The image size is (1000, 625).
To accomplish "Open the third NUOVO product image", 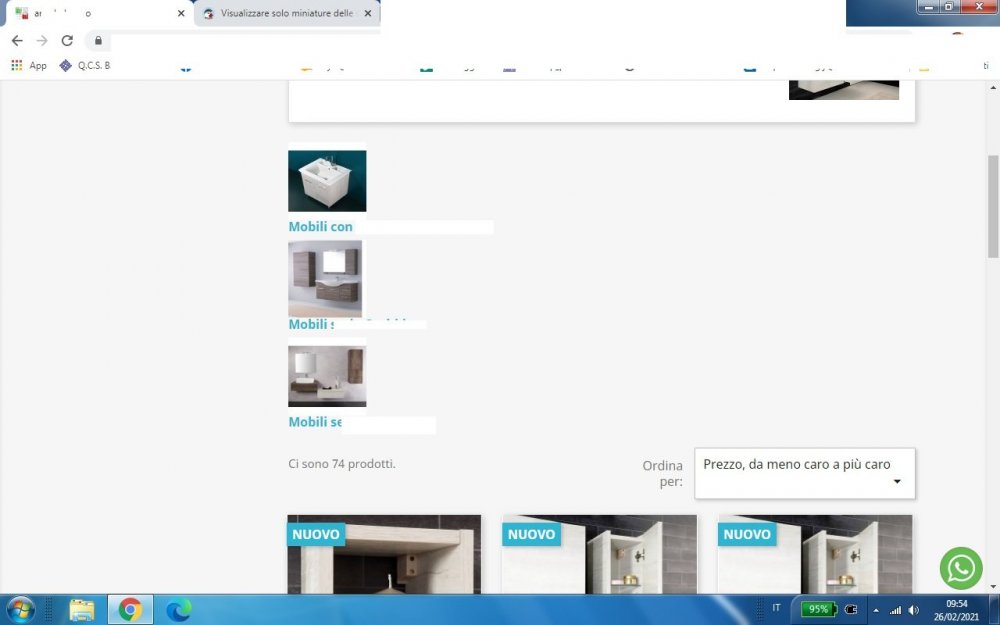I will (x=815, y=555).
